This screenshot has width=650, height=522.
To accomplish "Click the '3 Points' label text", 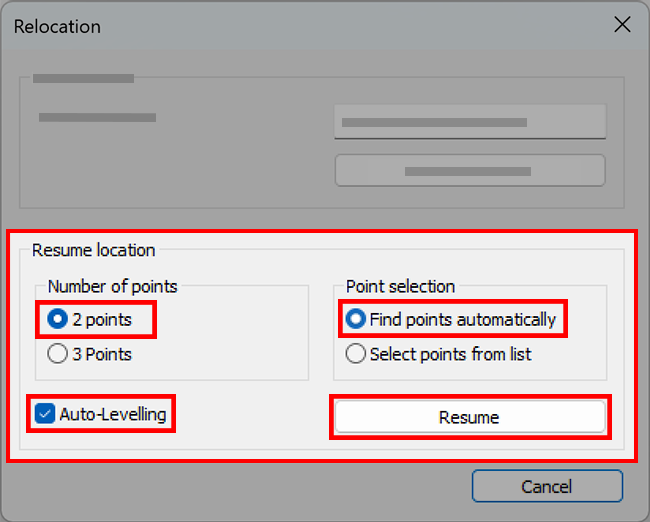I will coord(102,354).
